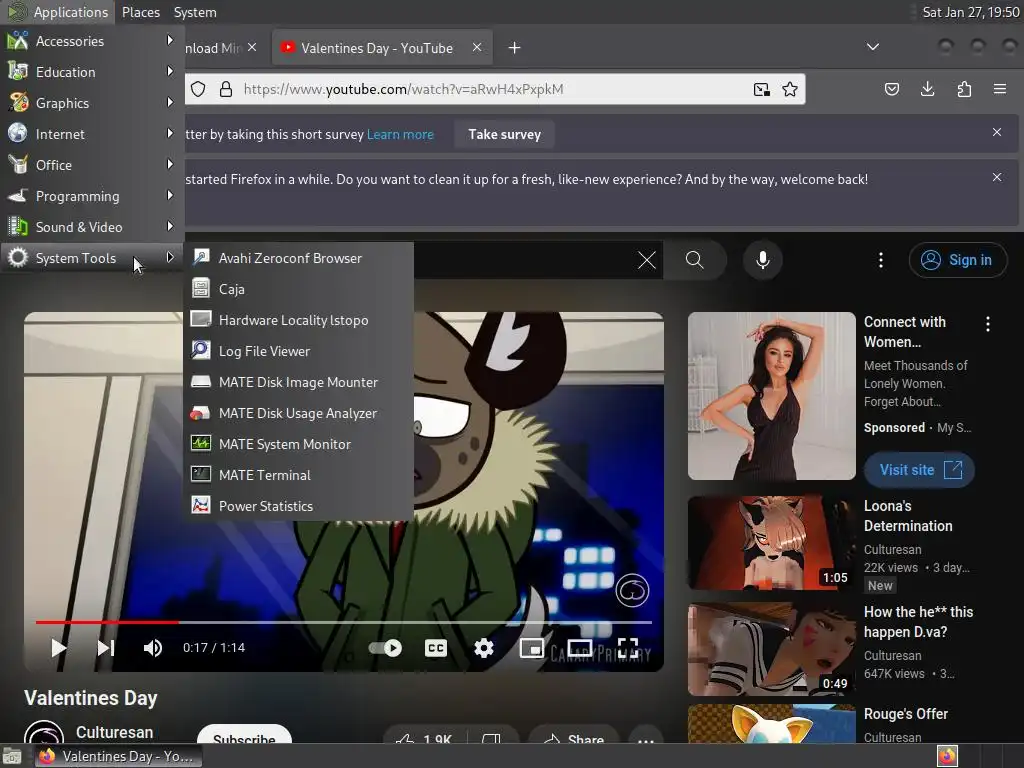The width and height of the screenshot is (1024, 768).
Task: Click the YouTube search magnifier button
Action: pos(695,260)
